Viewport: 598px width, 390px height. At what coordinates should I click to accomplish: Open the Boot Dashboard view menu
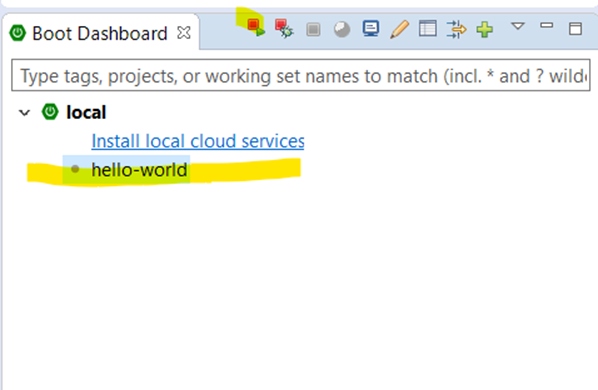pos(518,26)
